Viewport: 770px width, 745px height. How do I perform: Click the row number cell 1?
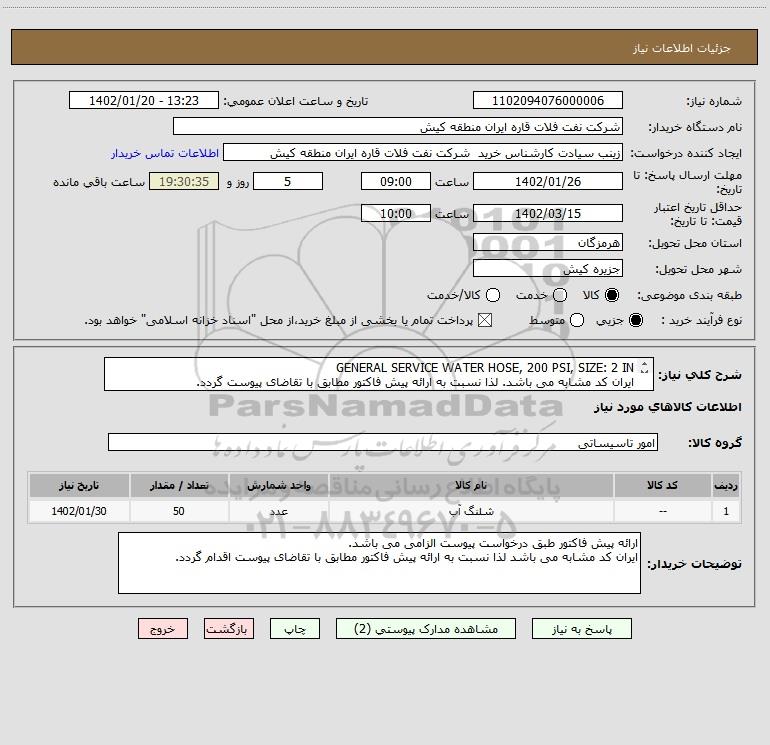pos(726,511)
